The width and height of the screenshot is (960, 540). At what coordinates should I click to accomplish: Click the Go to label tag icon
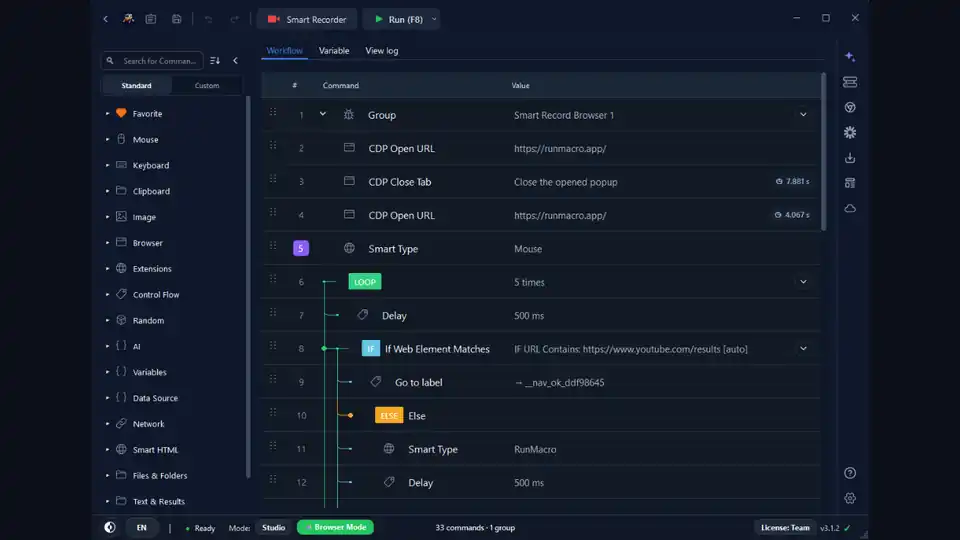click(x=376, y=381)
